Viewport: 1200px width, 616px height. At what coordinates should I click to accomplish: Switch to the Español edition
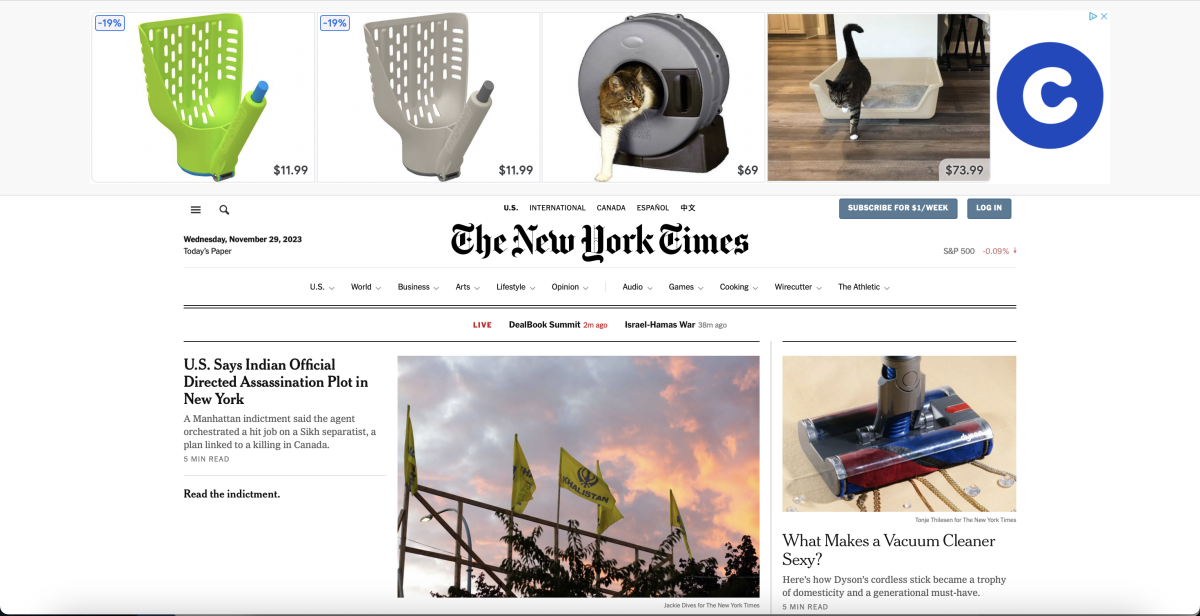click(653, 208)
